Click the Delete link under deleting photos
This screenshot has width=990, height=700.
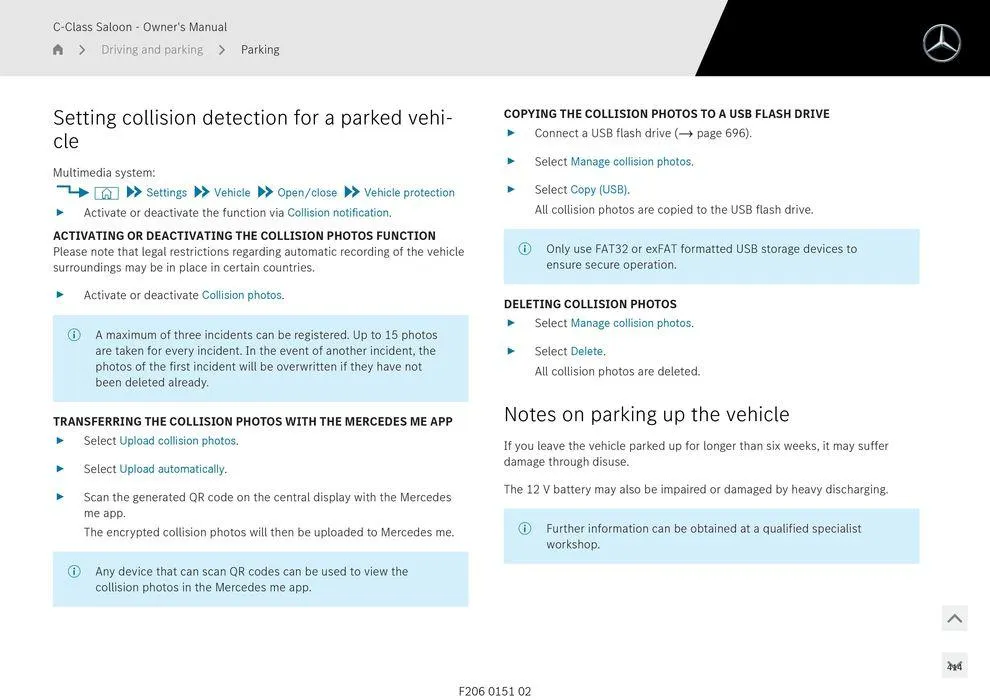pyautogui.click(x=586, y=352)
